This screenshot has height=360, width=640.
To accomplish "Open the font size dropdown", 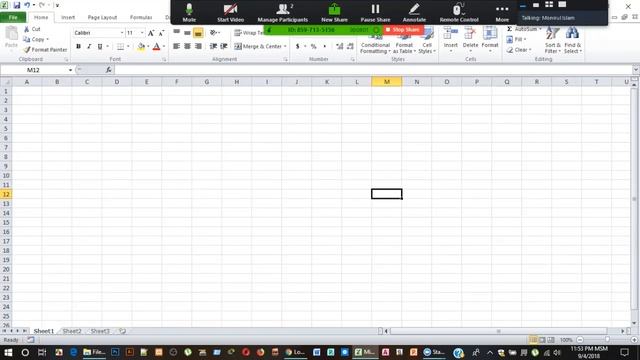I will pyautogui.click(x=142, y=33).
